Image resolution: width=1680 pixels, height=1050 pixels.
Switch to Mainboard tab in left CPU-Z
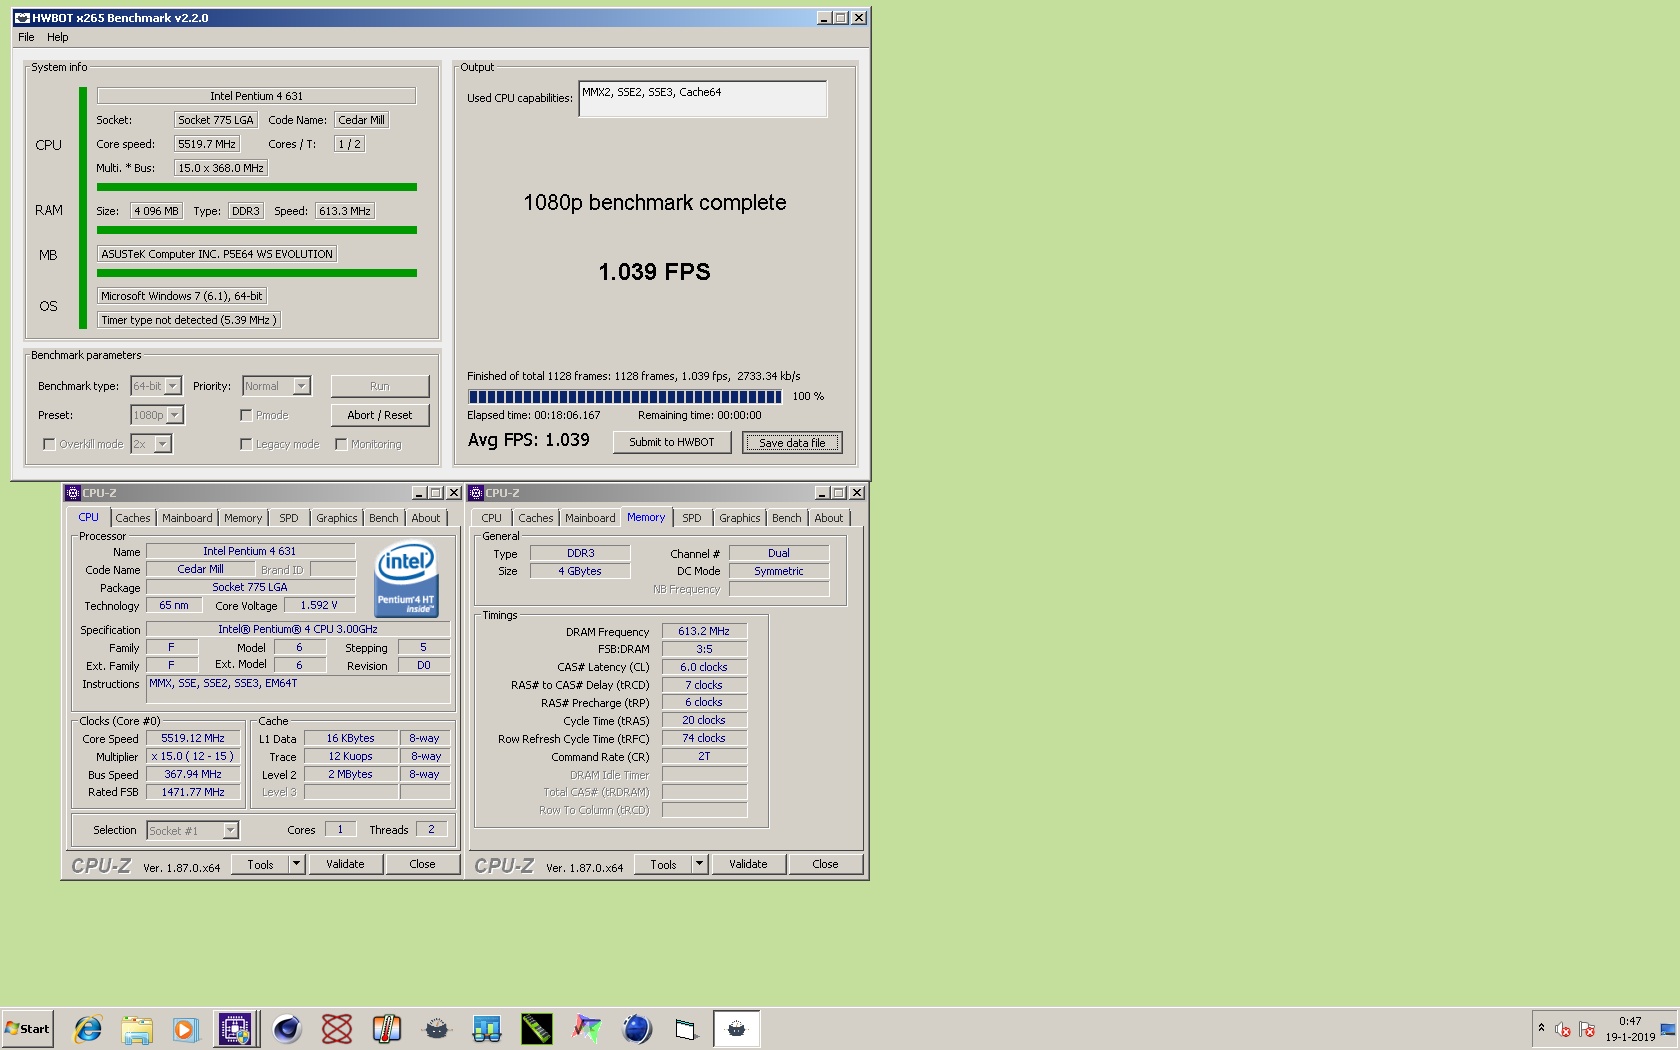pos(187,518)
